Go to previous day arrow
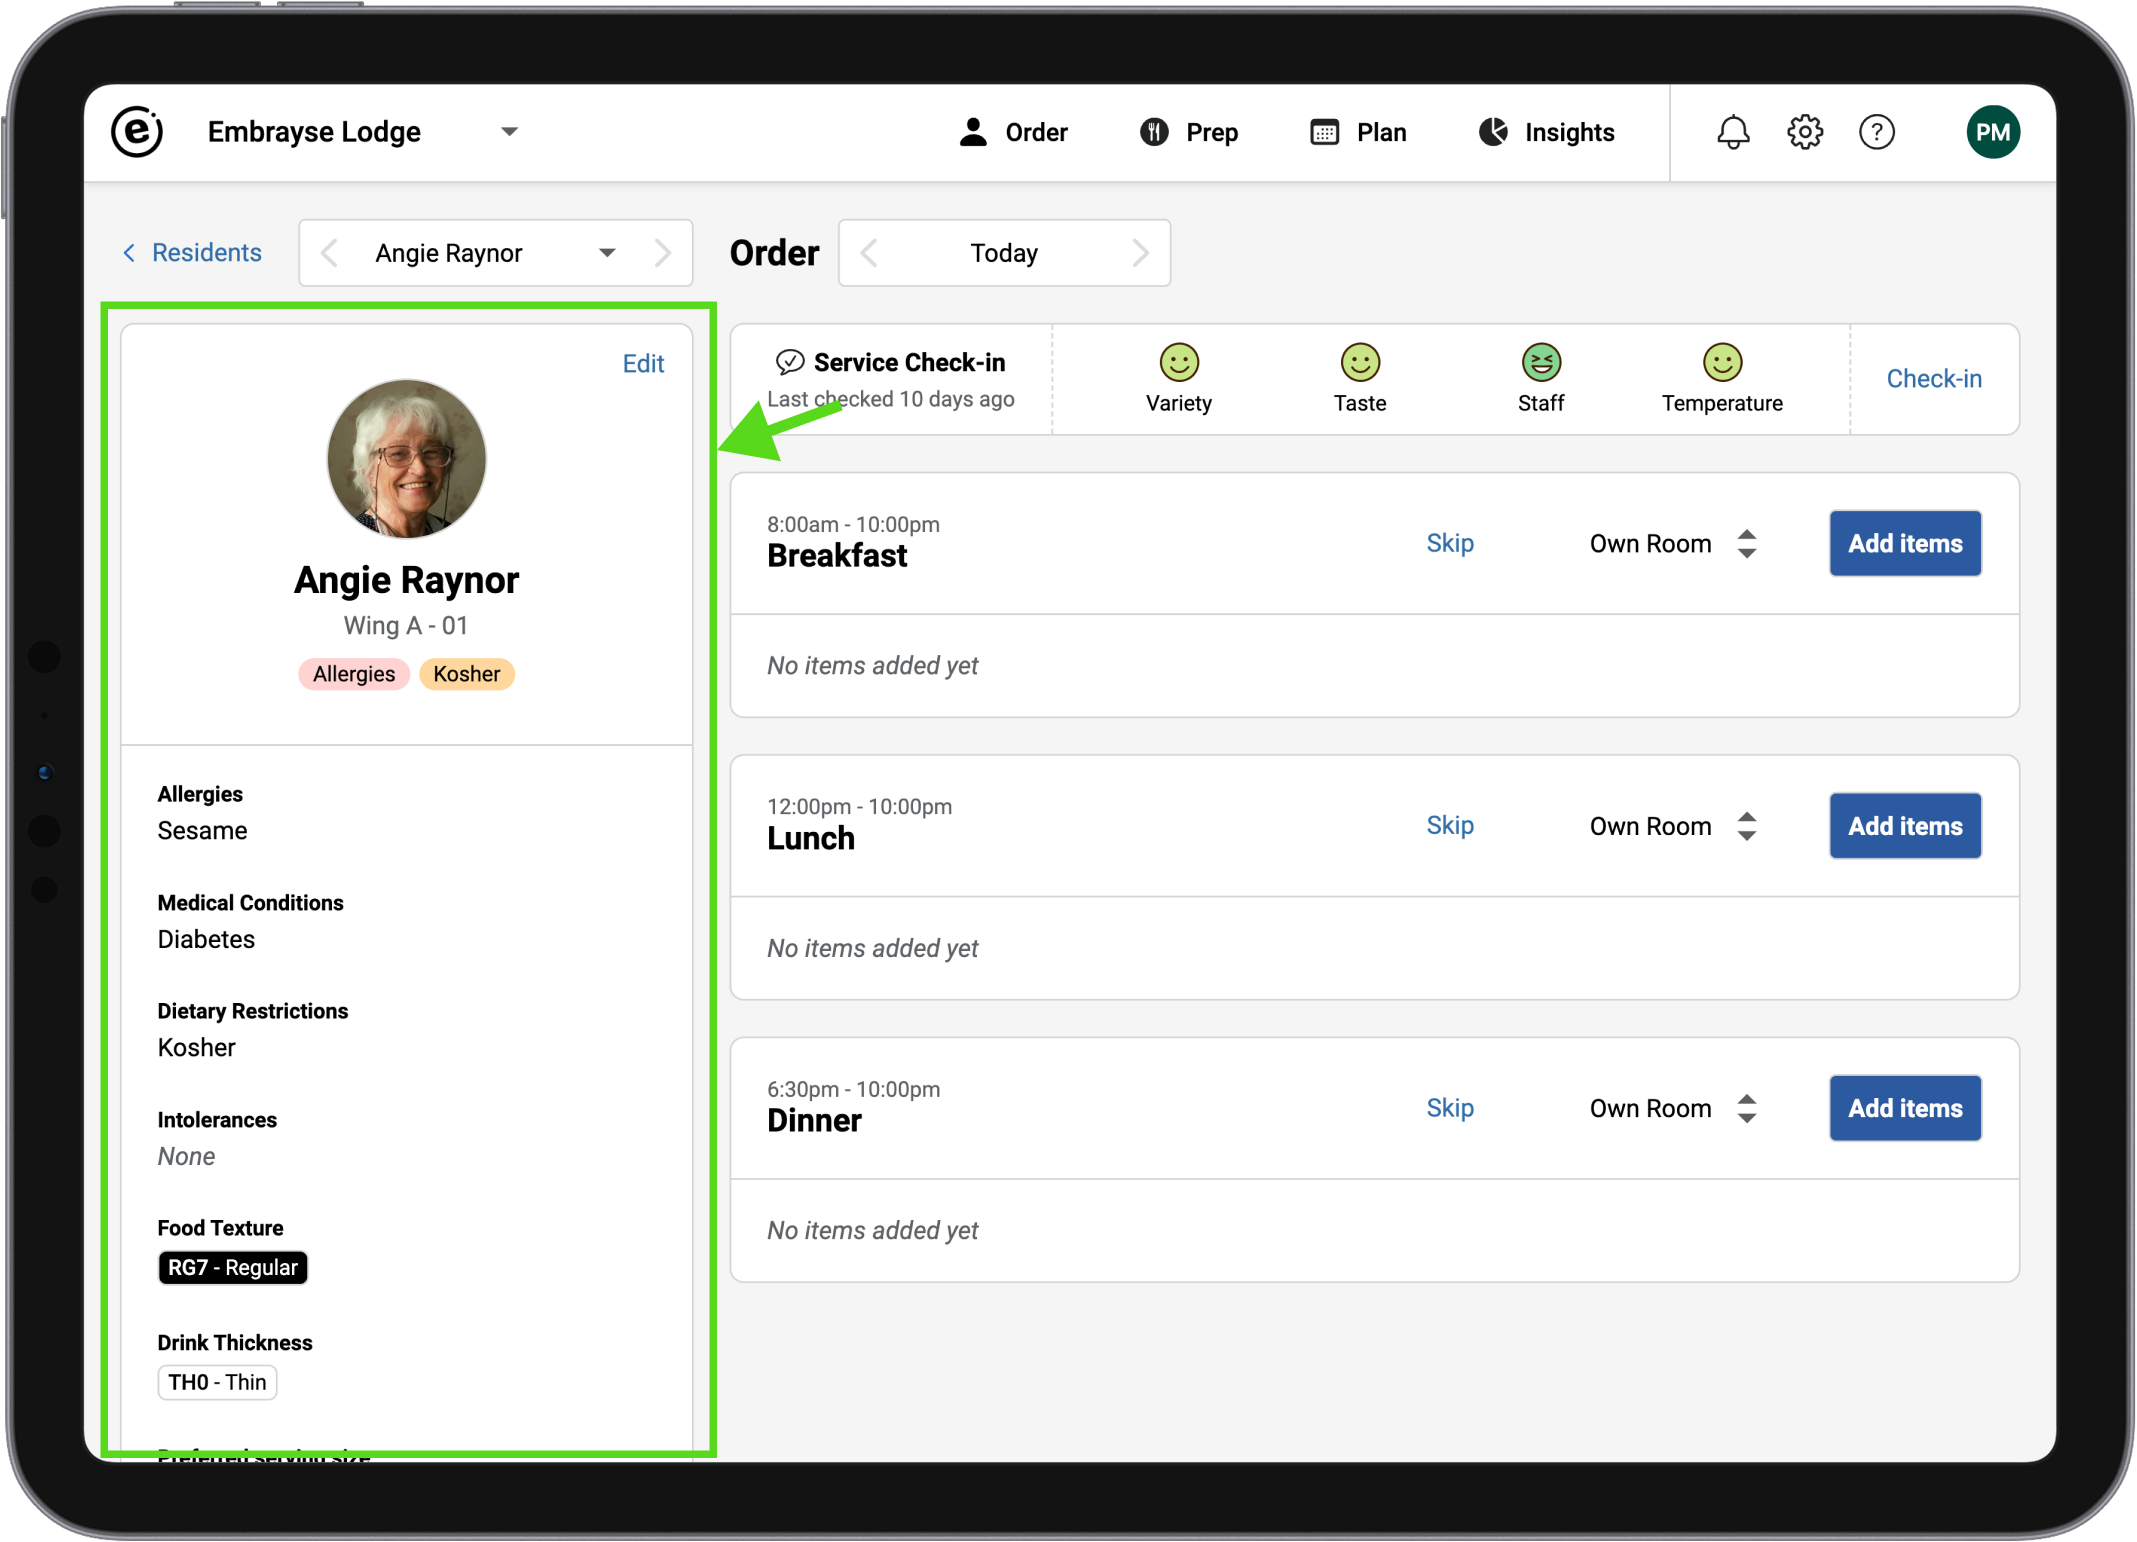Image resolution: width=2137 pixels, height=1542 pixels. (869, 253)
